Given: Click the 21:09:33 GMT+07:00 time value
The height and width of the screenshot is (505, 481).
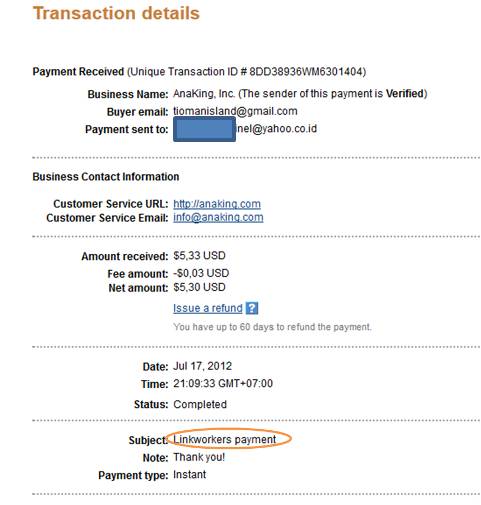Looking at the screenshot, I should (x=223, y=383).
